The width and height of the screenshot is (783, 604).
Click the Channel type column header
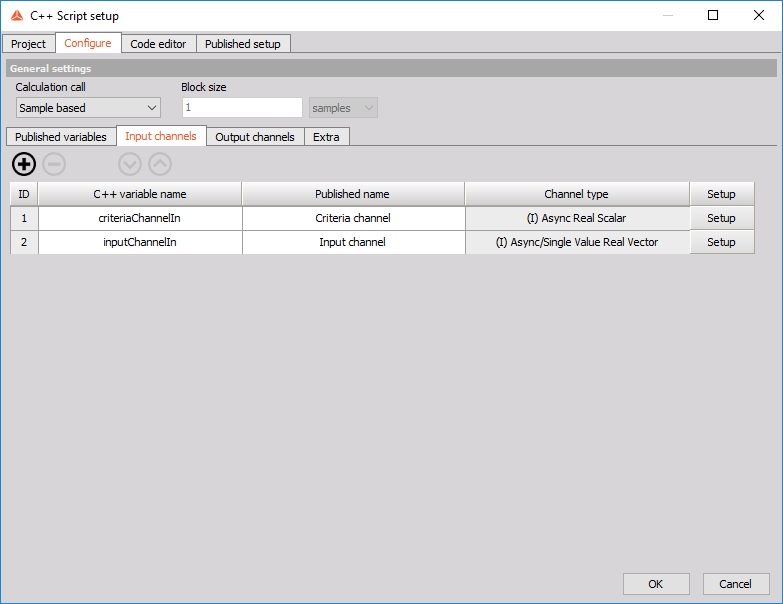pos(577,194)
